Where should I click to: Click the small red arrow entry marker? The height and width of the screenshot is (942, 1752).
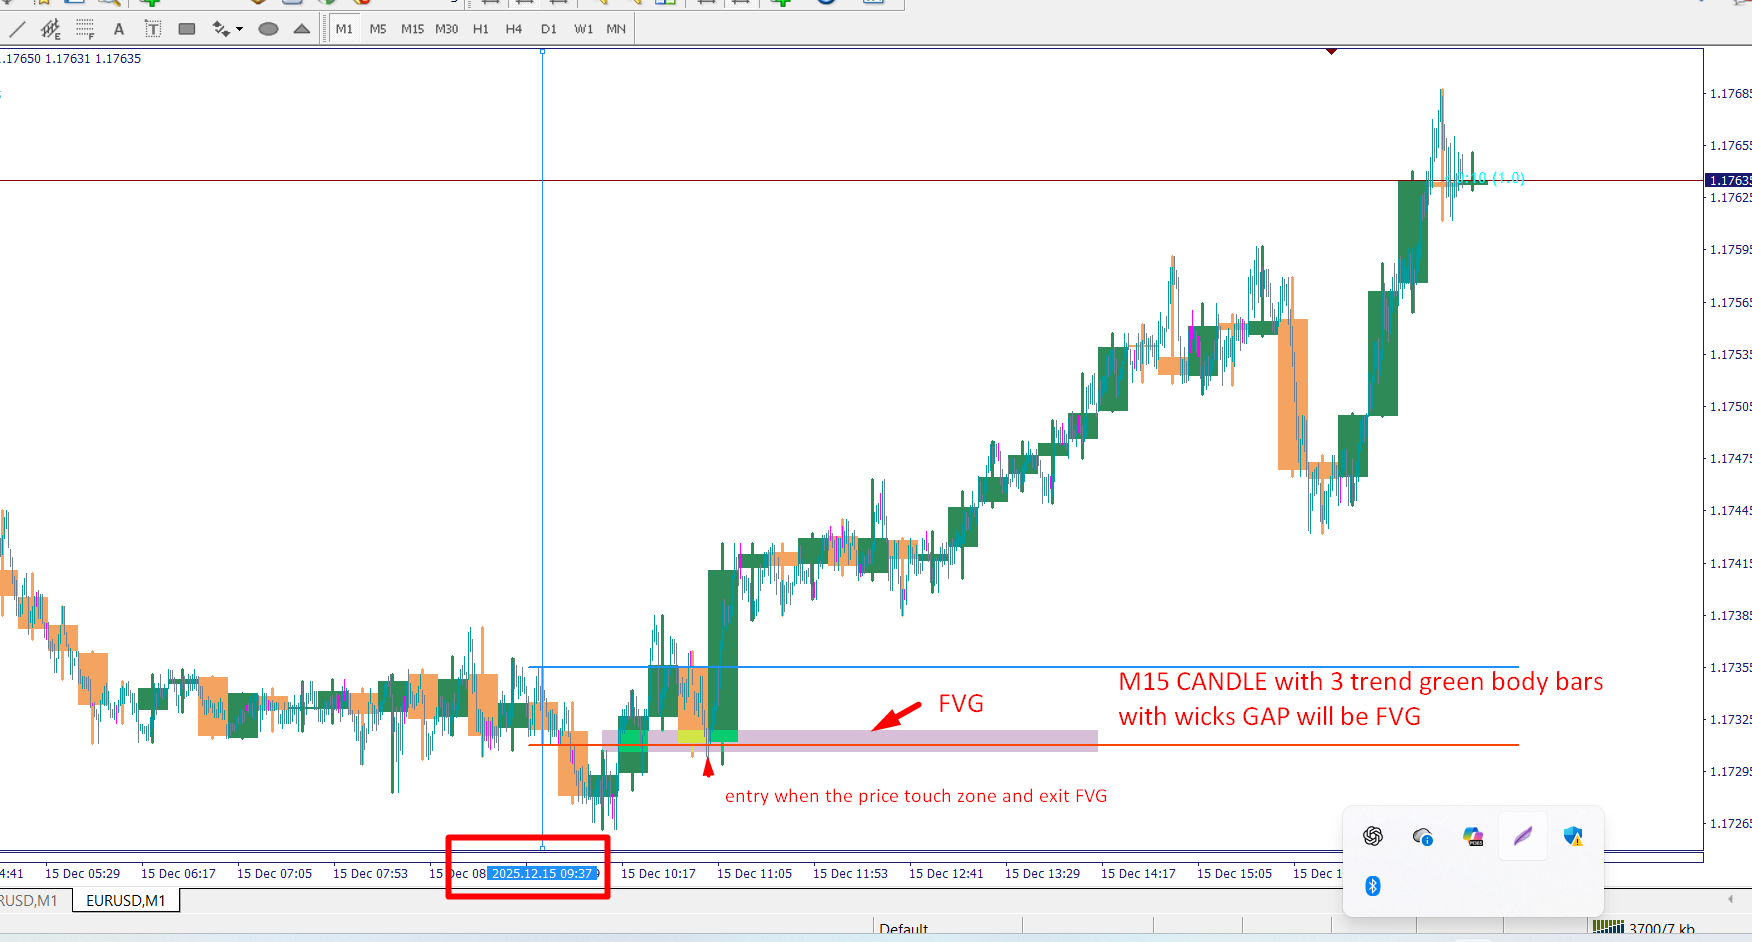pos(708,767)
